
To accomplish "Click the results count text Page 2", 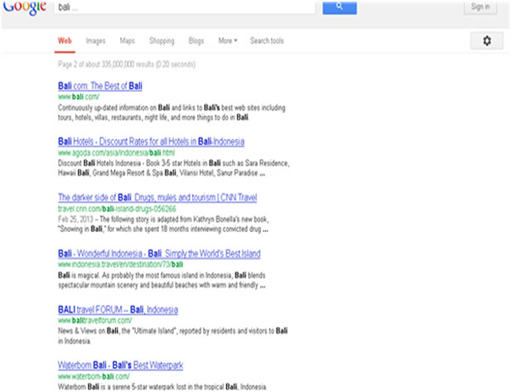I will click(127, 64).
